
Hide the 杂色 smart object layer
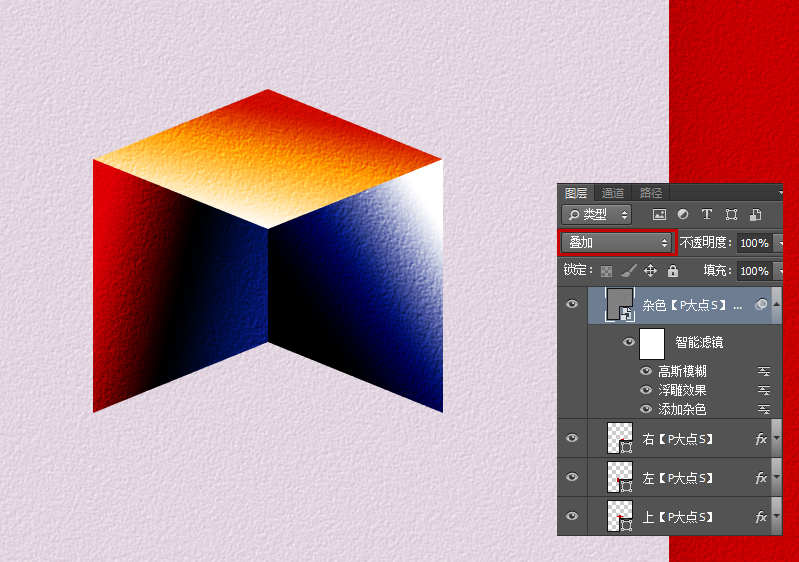(572, 305)
